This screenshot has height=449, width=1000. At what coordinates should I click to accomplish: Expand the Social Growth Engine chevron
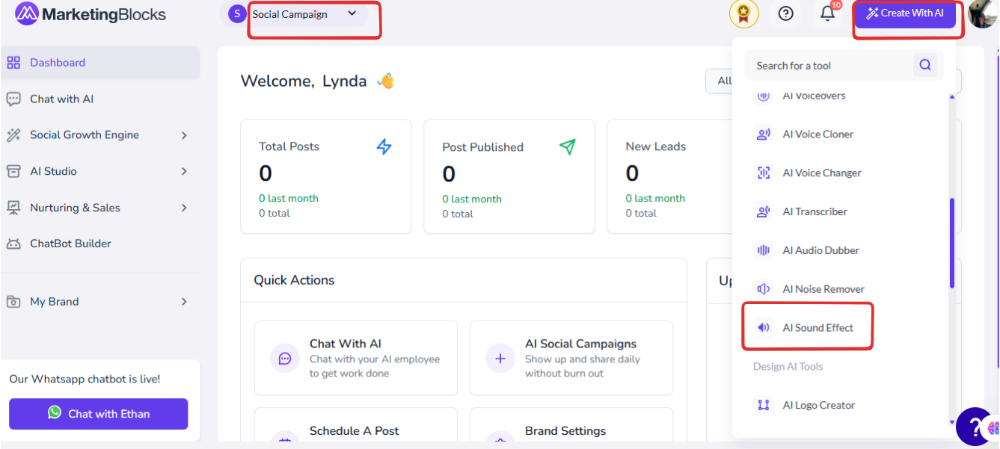click(184, 135)
